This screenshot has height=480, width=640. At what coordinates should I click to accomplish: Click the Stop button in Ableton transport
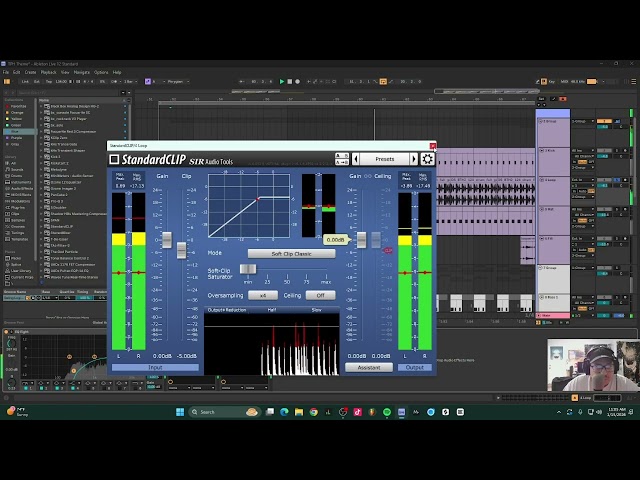pyautogui.click(x=289, y=82)
